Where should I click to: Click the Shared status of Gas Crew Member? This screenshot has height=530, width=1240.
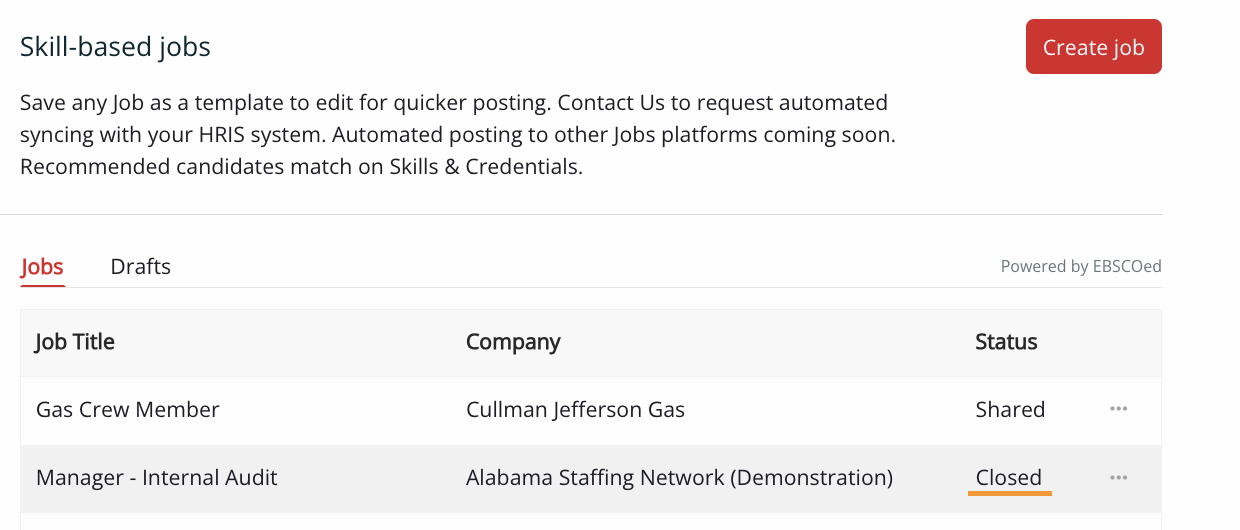1010,409
